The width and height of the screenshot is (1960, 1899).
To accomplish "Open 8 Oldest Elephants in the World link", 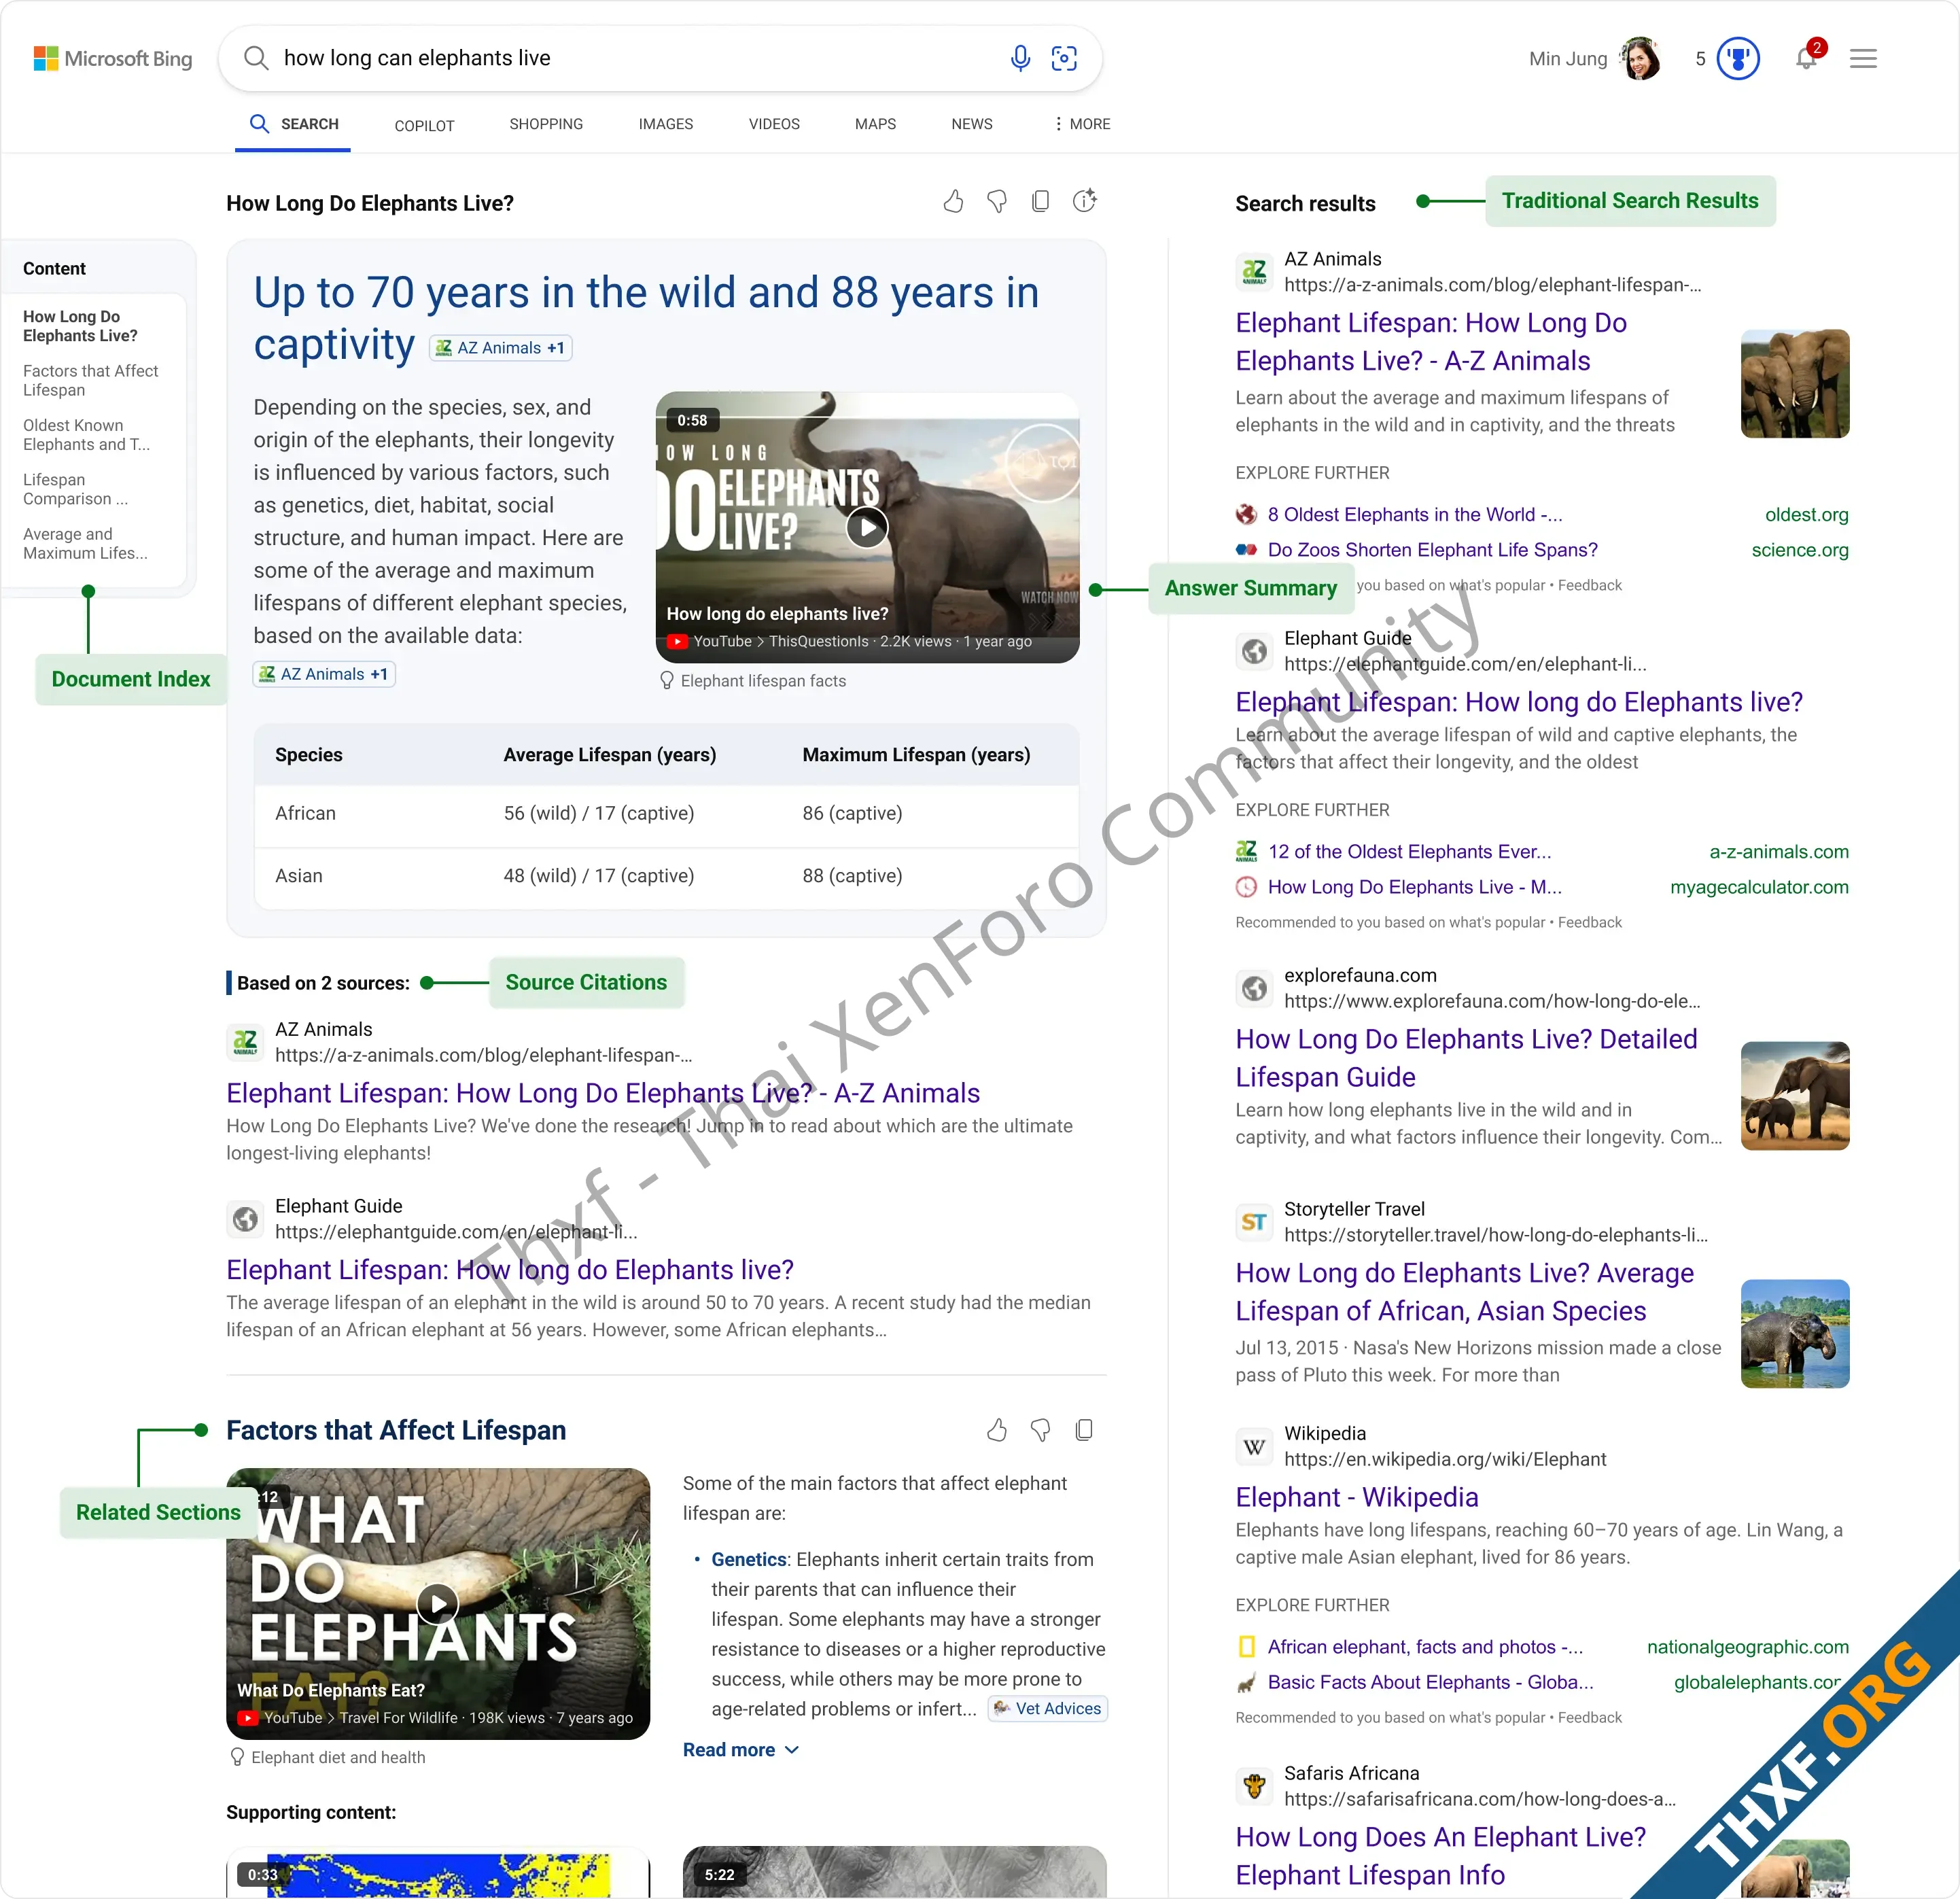I will tap(1415, 514).
